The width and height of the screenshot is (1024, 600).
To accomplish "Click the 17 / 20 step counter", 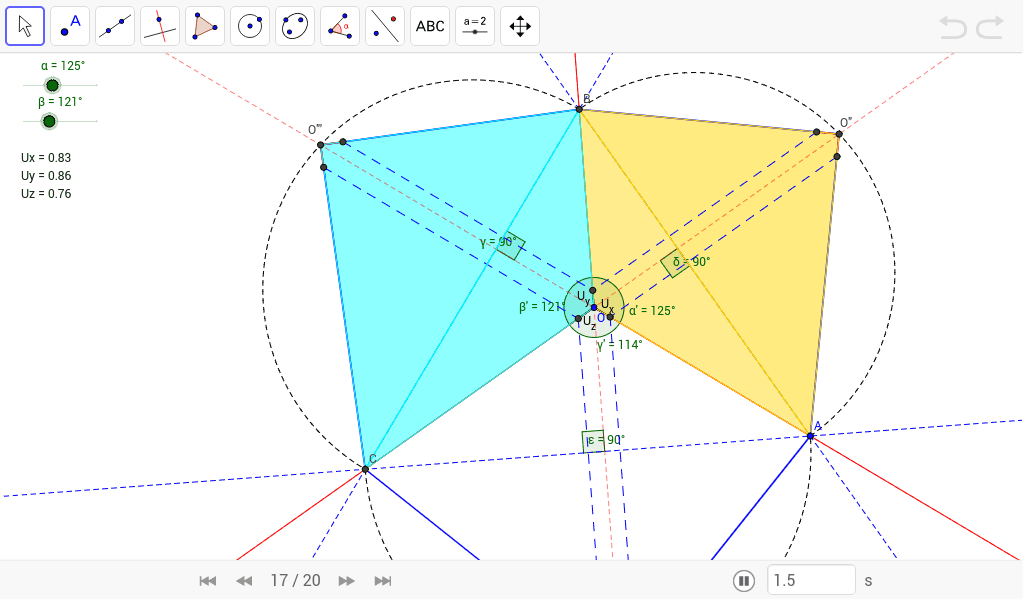I will (295, 581).
